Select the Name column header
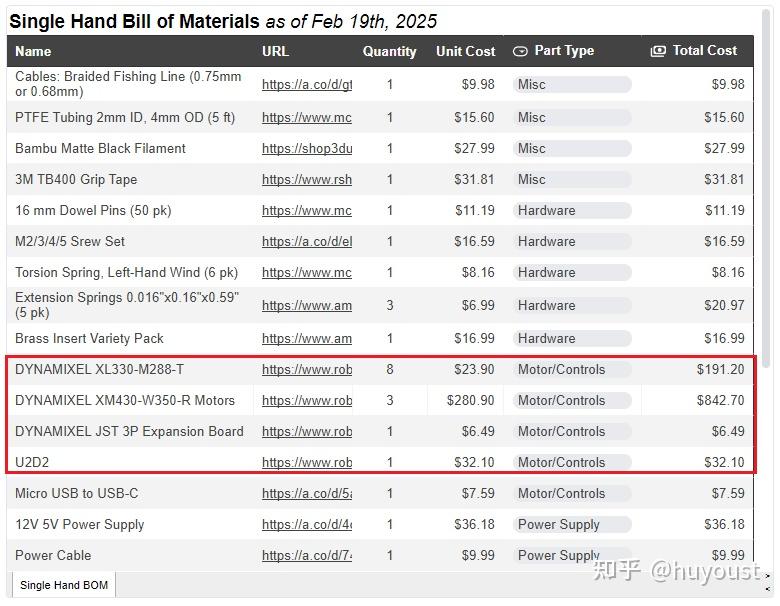Image resolution: width=780 pixels, height=606 pixels. click(33, 51)
